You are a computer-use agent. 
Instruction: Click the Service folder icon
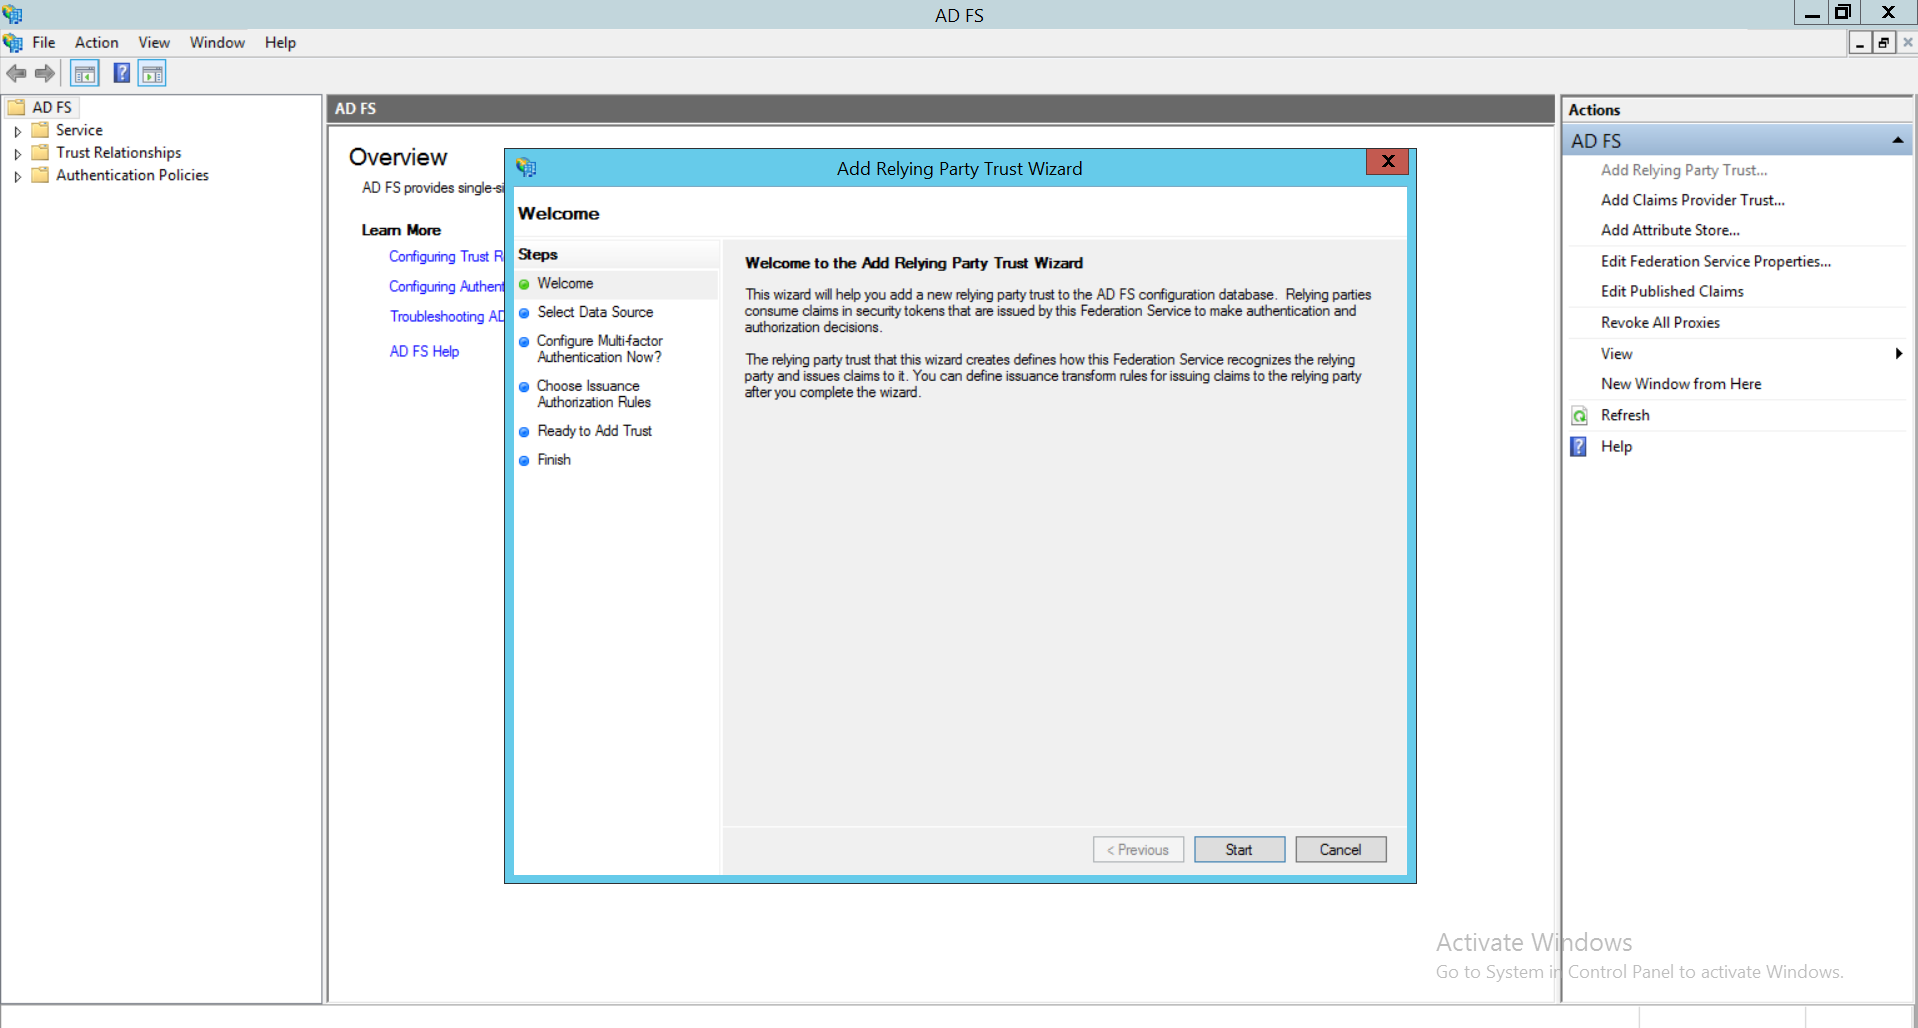(40, 129)
